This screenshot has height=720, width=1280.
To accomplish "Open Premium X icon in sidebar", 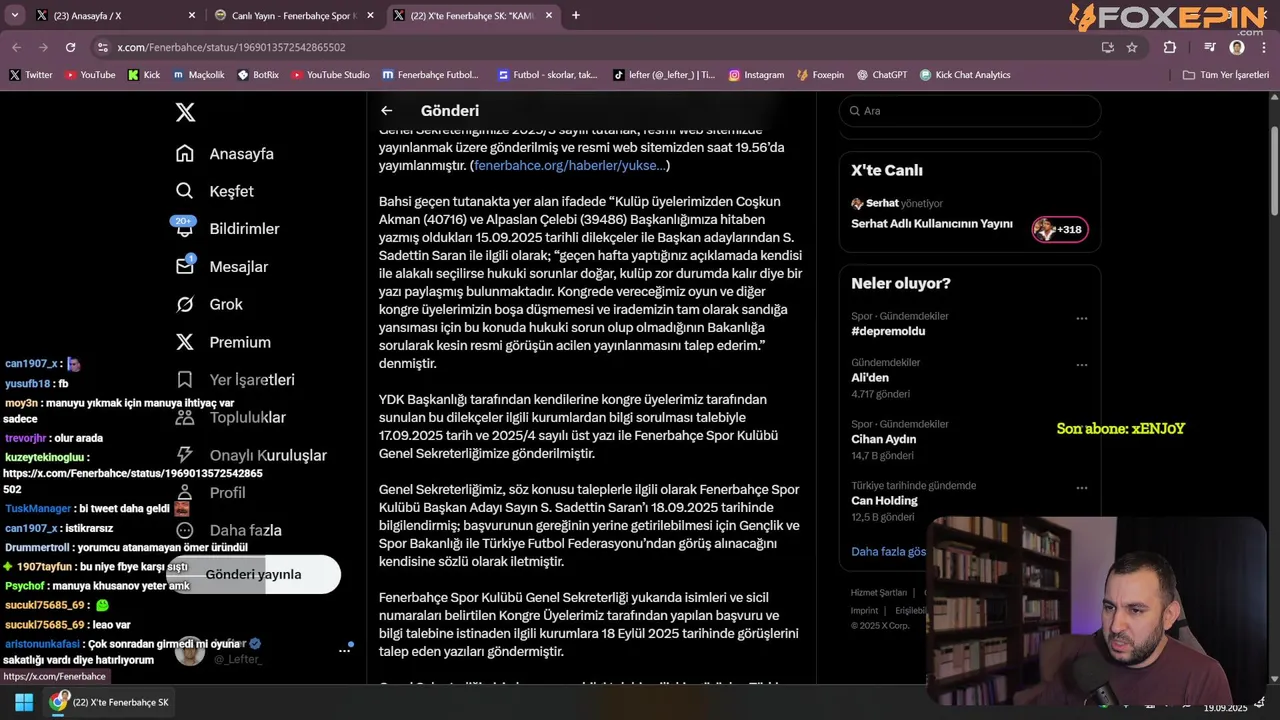I will pos(184,342).
